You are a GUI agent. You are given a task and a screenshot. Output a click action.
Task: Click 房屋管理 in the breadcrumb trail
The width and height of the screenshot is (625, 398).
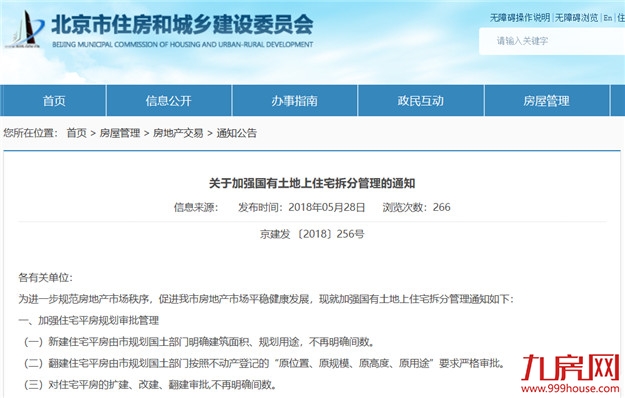(120, 133)
